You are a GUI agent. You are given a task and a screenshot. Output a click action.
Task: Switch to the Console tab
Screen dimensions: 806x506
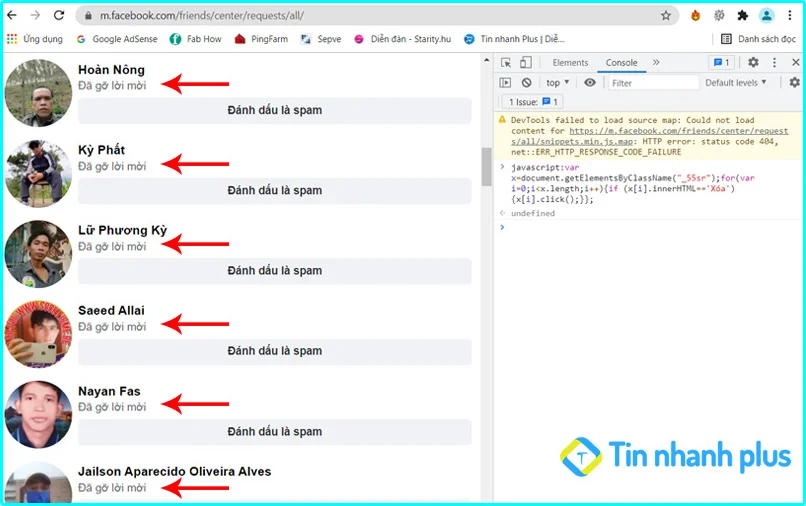[x=621, y=63]
